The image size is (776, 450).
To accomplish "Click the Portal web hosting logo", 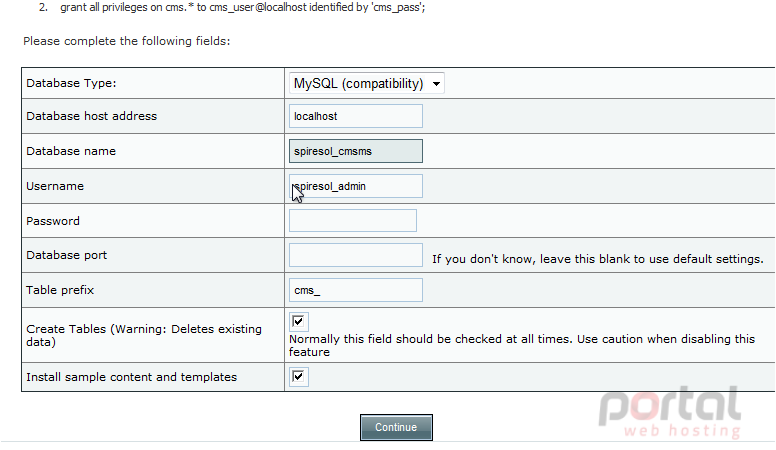I will (670, 412).
